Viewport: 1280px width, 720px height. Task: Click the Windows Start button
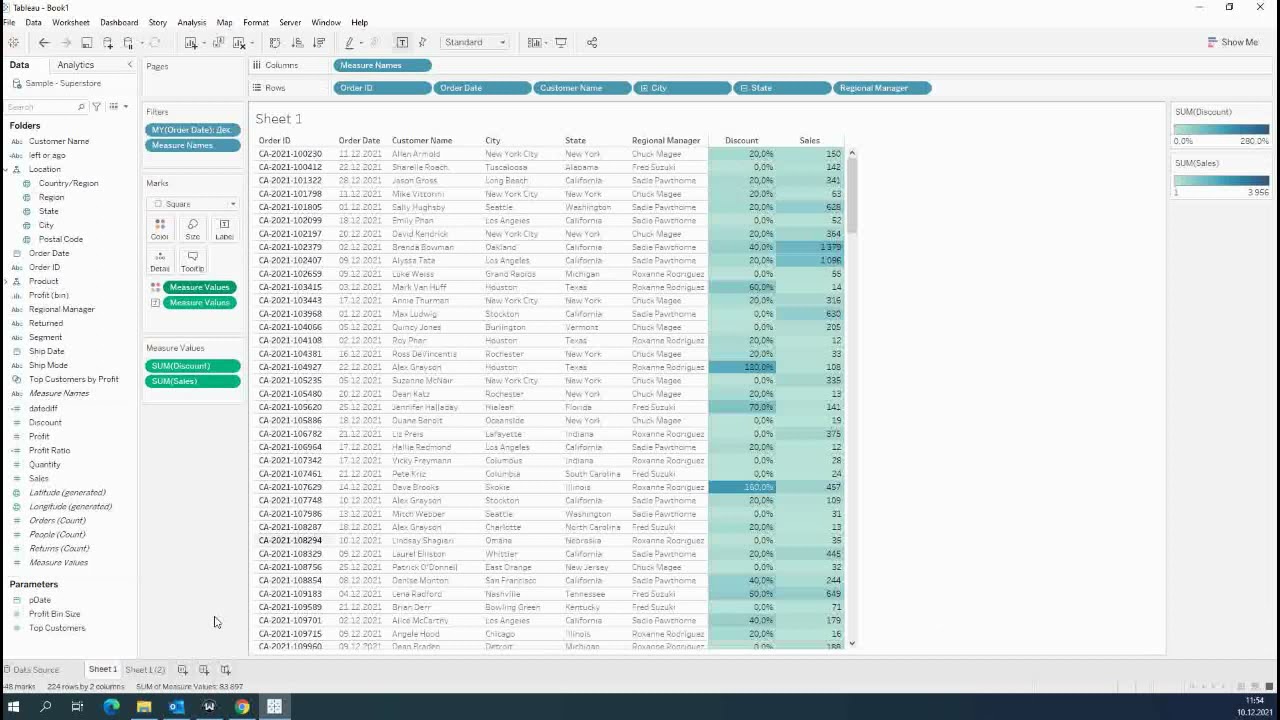pos(13,707)
